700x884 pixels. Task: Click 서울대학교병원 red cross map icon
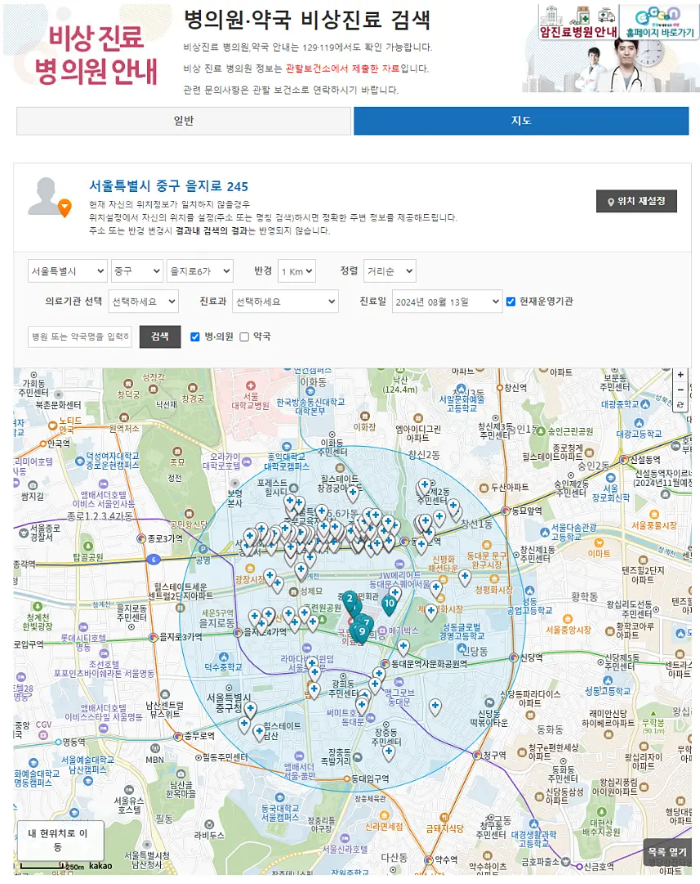click(251, 386)
